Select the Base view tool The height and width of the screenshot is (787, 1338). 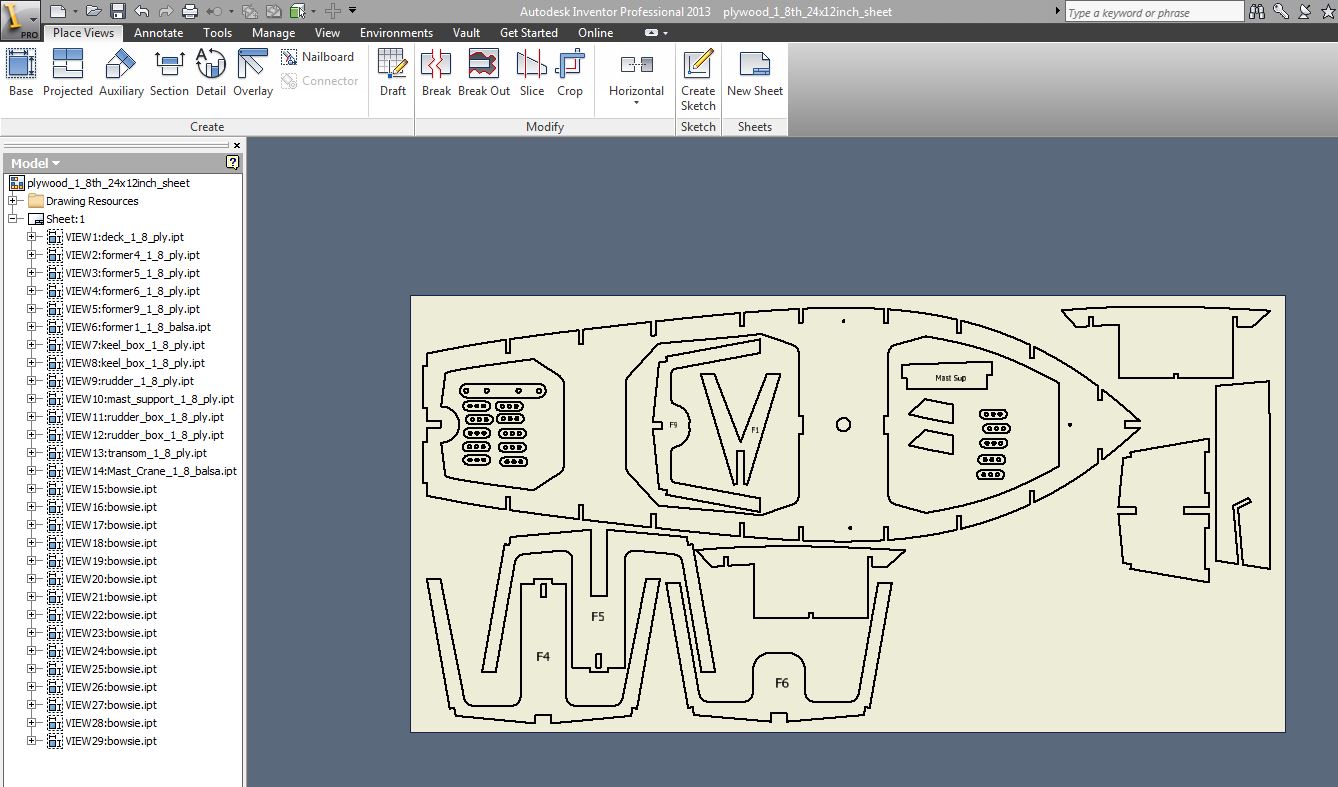click(x=21, y=73)
